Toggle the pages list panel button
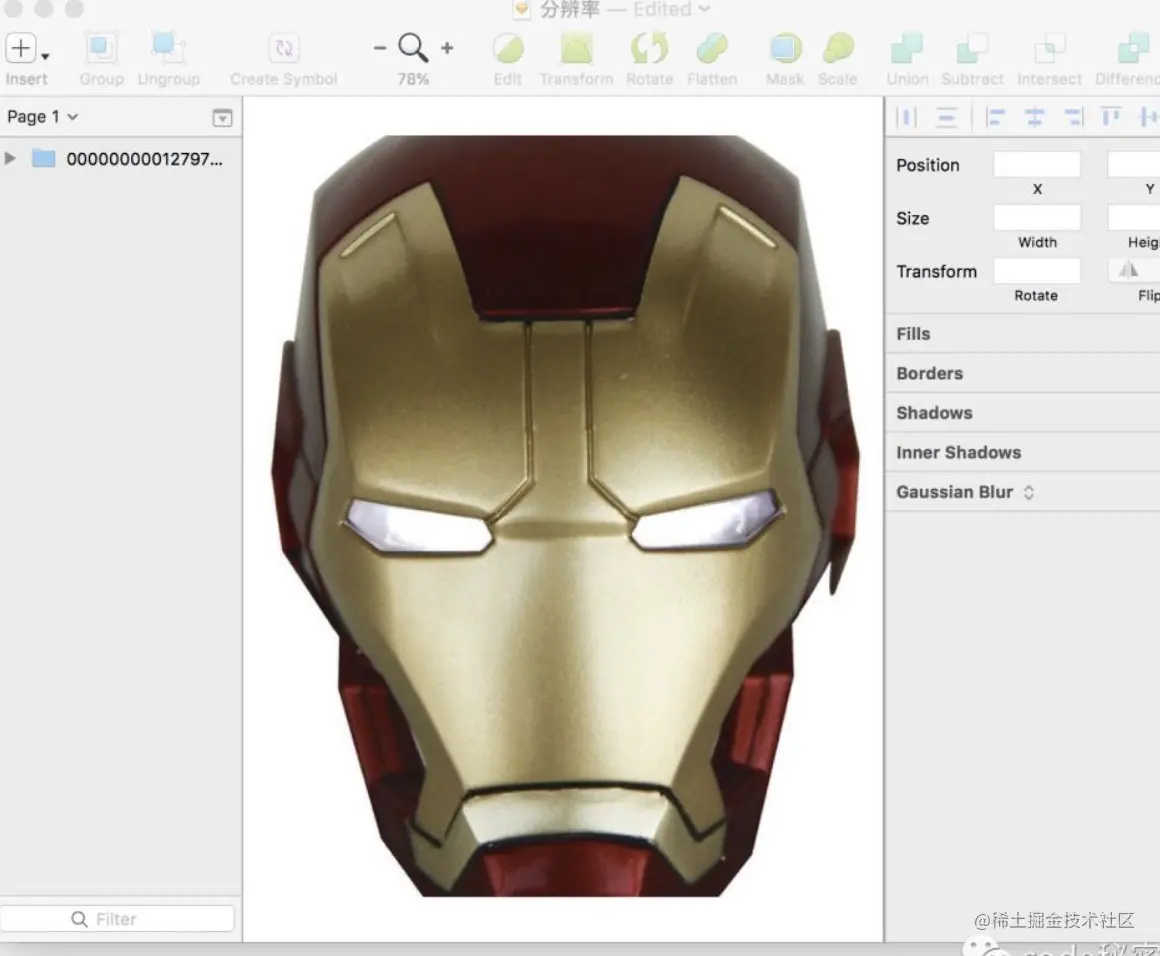The height and width of the screenshot is (956, 1160). click(222, 118)
